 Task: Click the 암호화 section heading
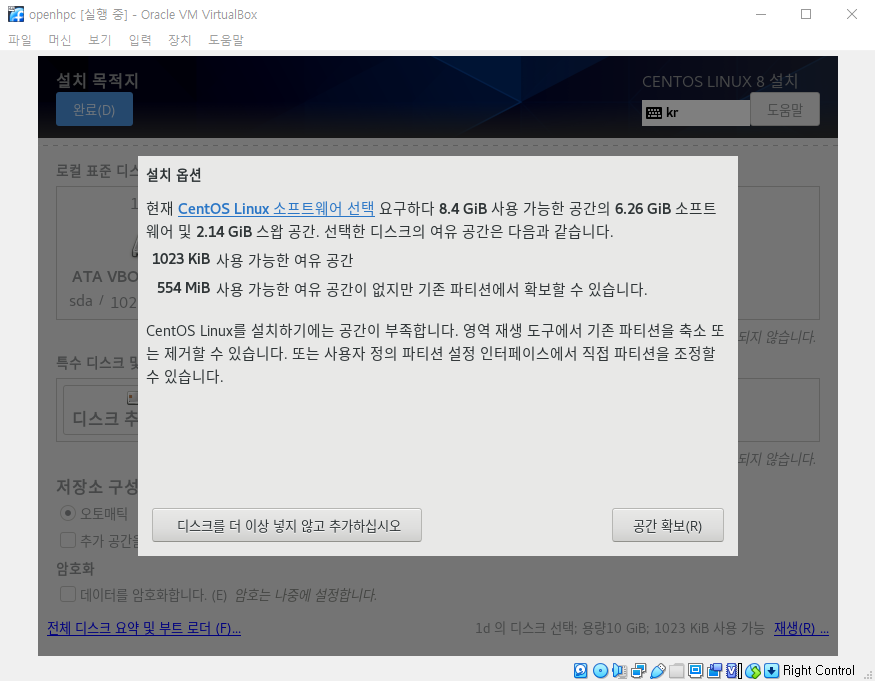(75, 569)
